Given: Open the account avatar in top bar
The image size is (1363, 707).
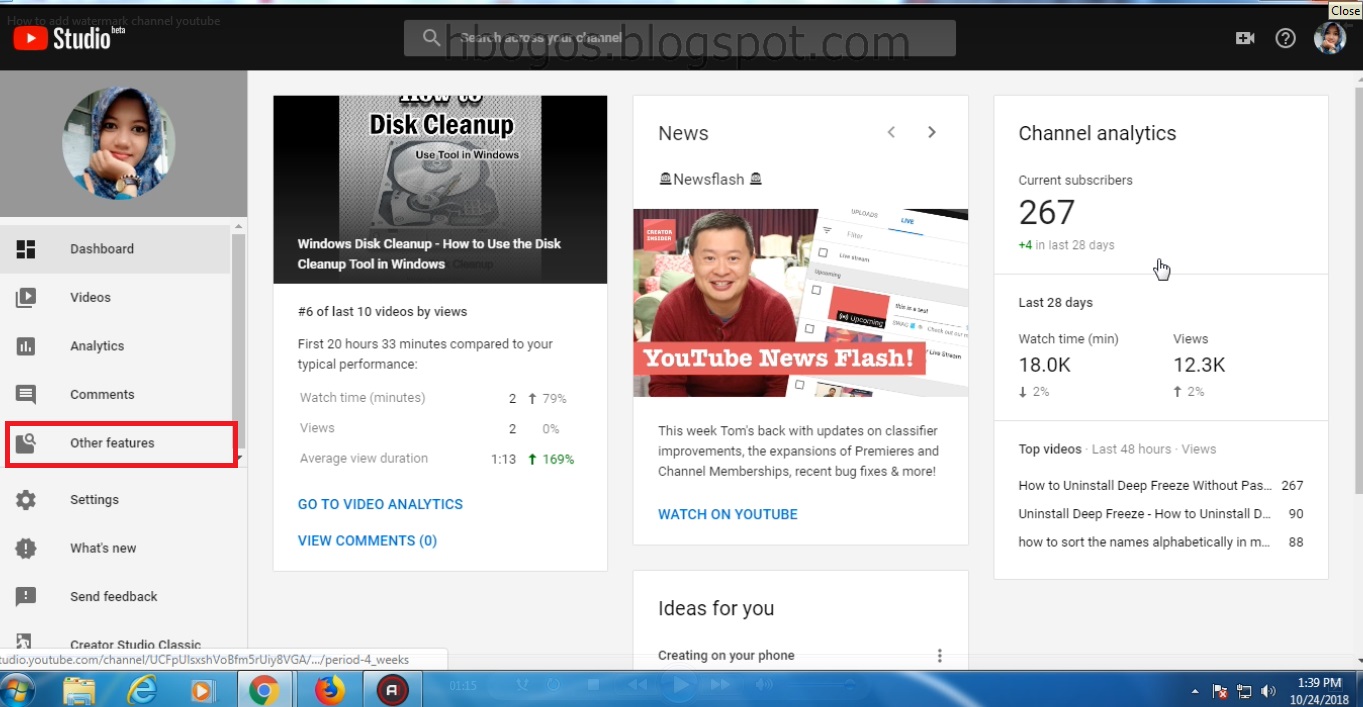Looking at the screenshot, I should [x=1330, y=38].
